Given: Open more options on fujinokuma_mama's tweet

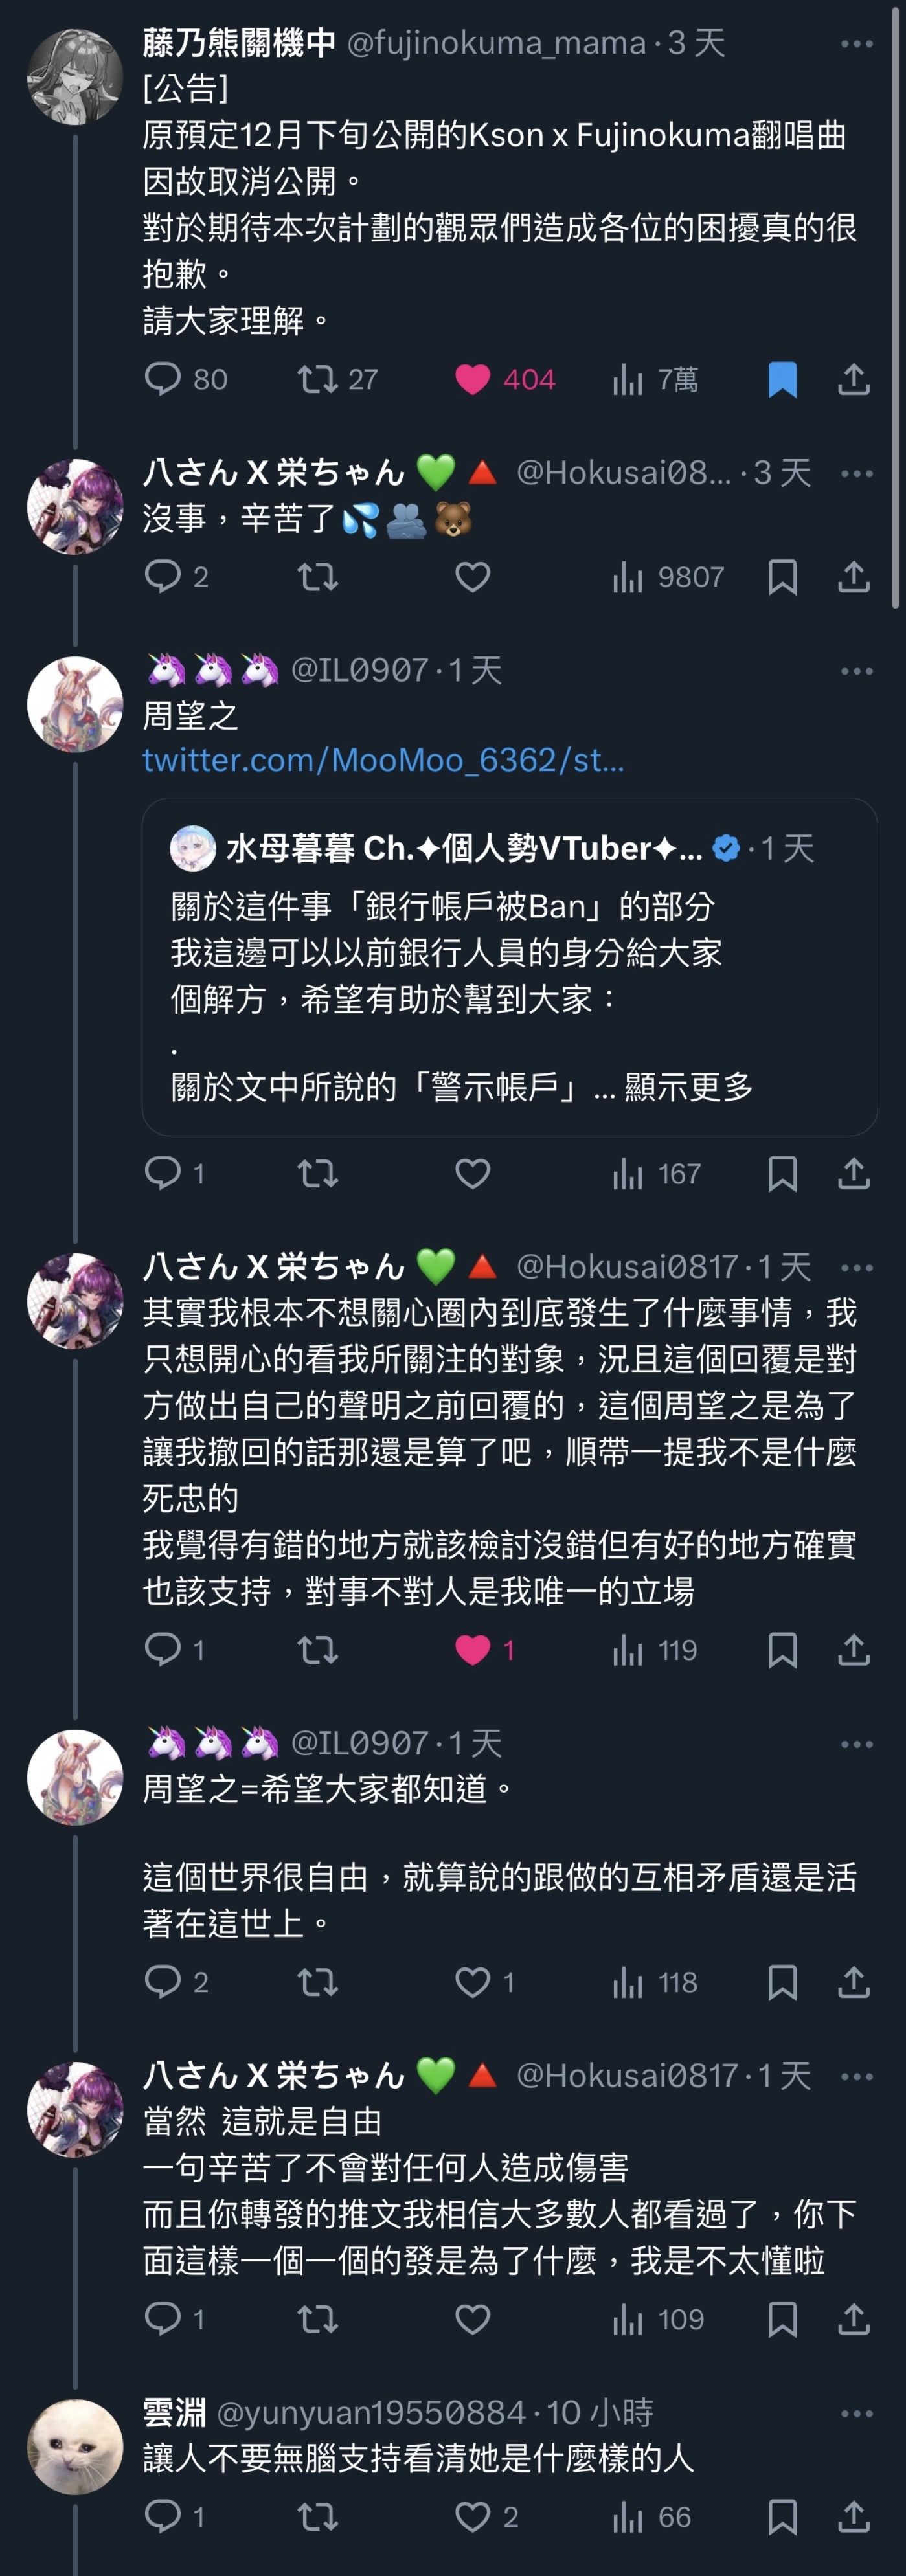Looking at the screenshot, I should [x=857, y=44].
